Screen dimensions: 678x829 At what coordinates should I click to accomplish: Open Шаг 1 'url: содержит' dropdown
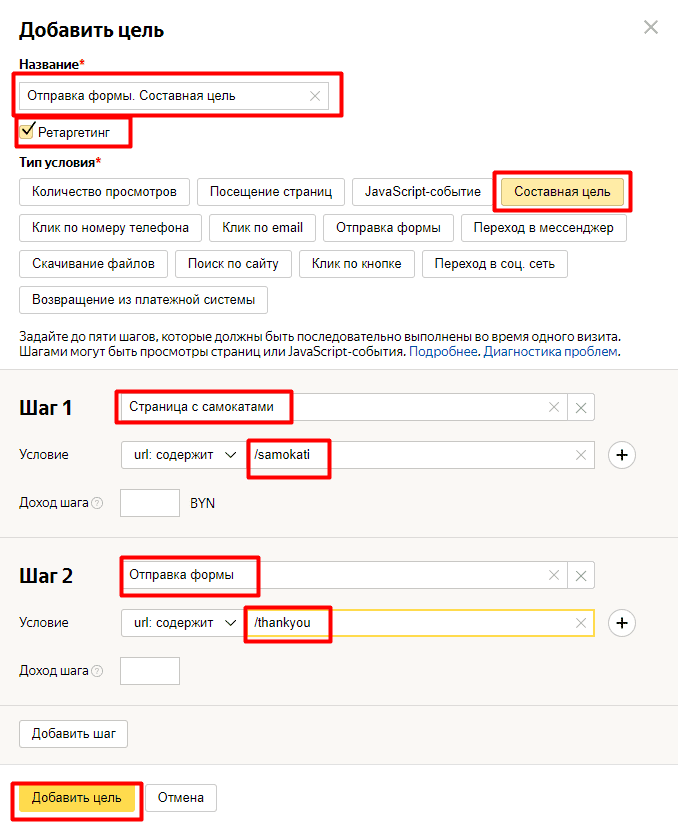[x=184, y=455]
